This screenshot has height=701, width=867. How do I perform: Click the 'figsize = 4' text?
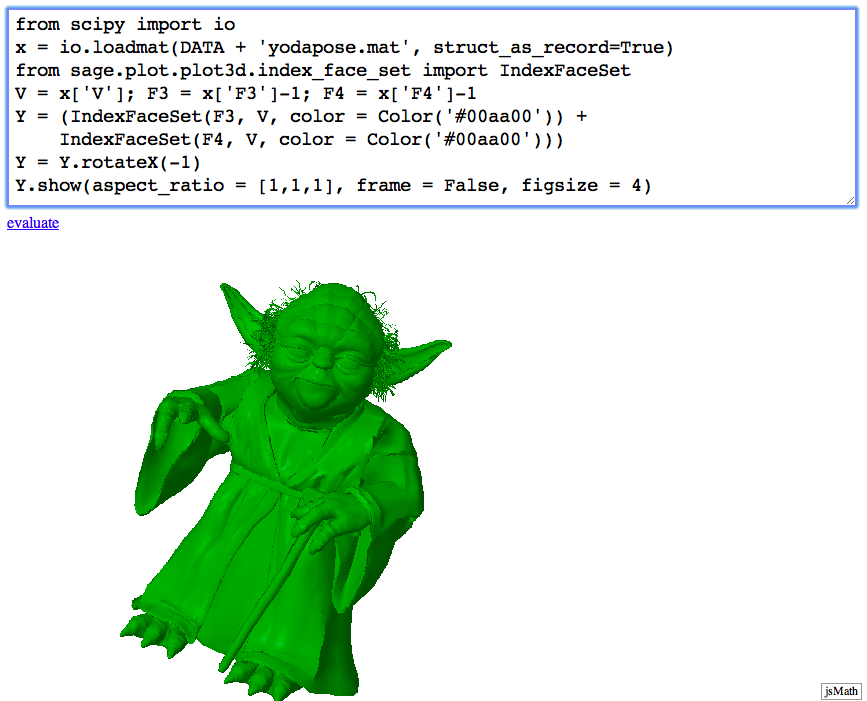[581, 185]
